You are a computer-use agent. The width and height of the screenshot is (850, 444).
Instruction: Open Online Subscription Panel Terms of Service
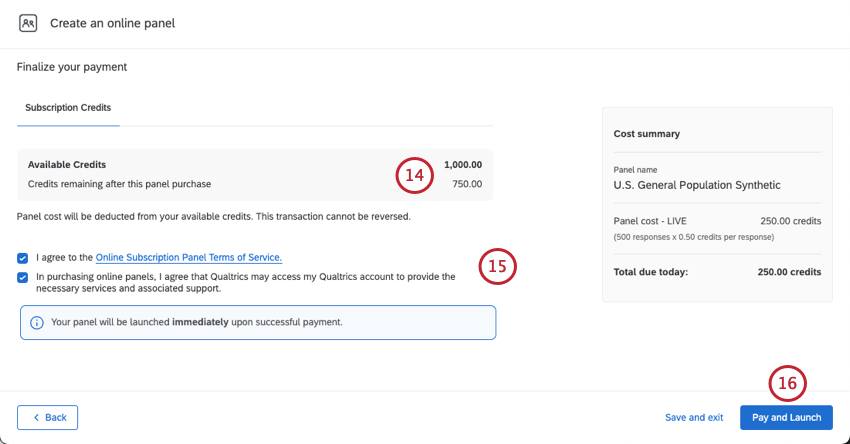(189, 258)
